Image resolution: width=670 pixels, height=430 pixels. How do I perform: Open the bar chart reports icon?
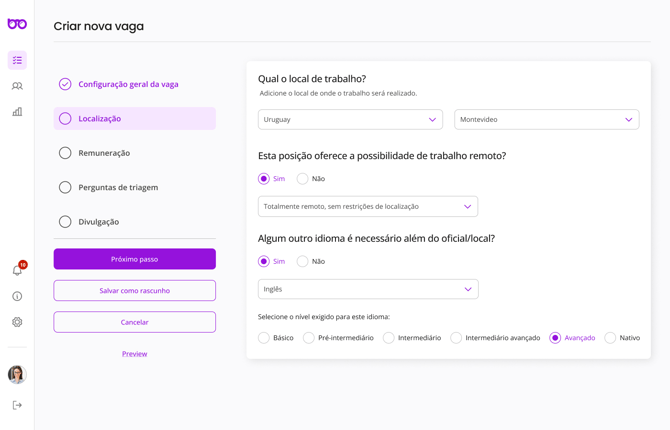click(x=17, y=112)
